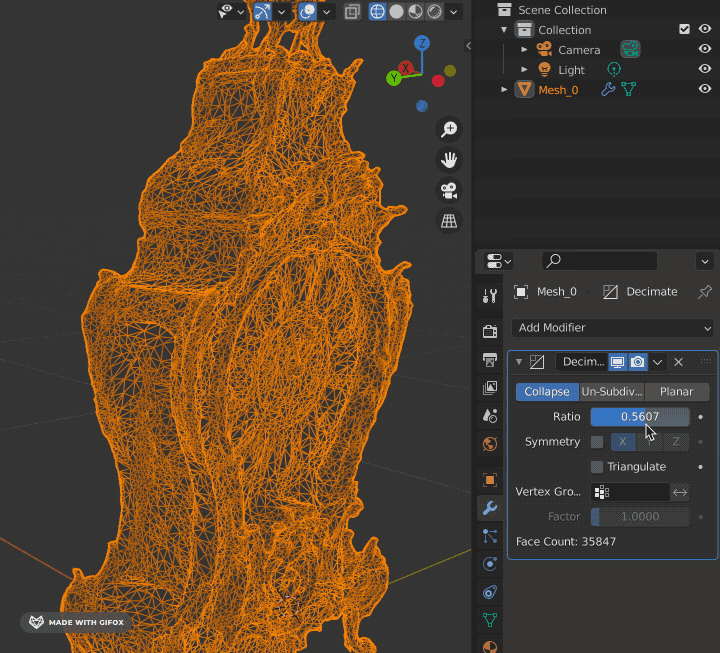Click the Ratio slider field

coord(639,417)
